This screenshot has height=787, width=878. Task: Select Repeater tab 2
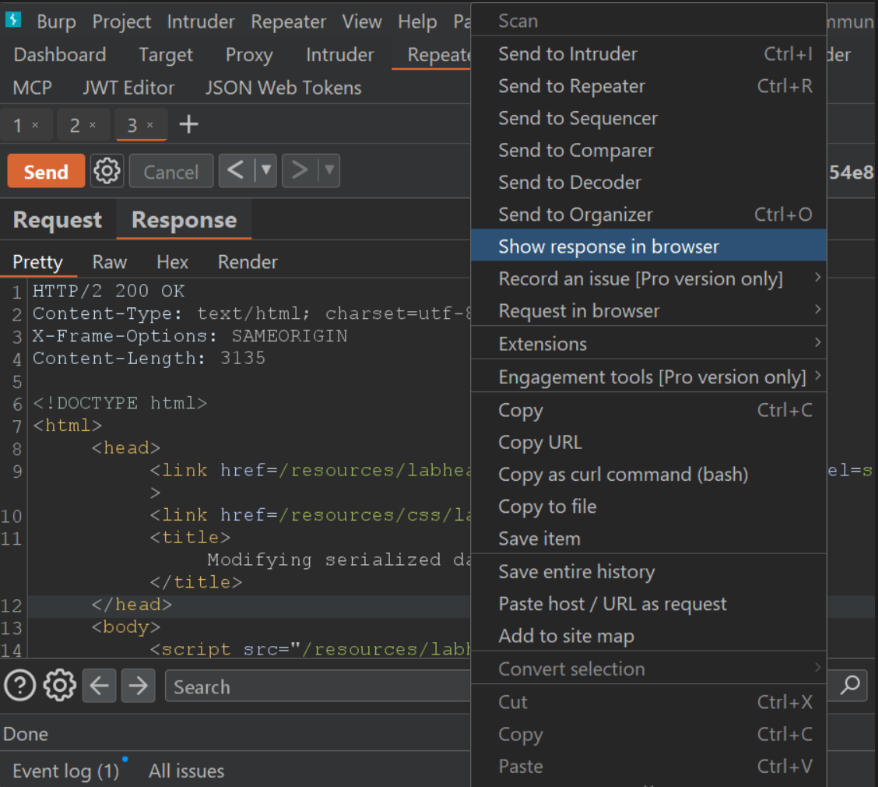[x=75, y=125]
